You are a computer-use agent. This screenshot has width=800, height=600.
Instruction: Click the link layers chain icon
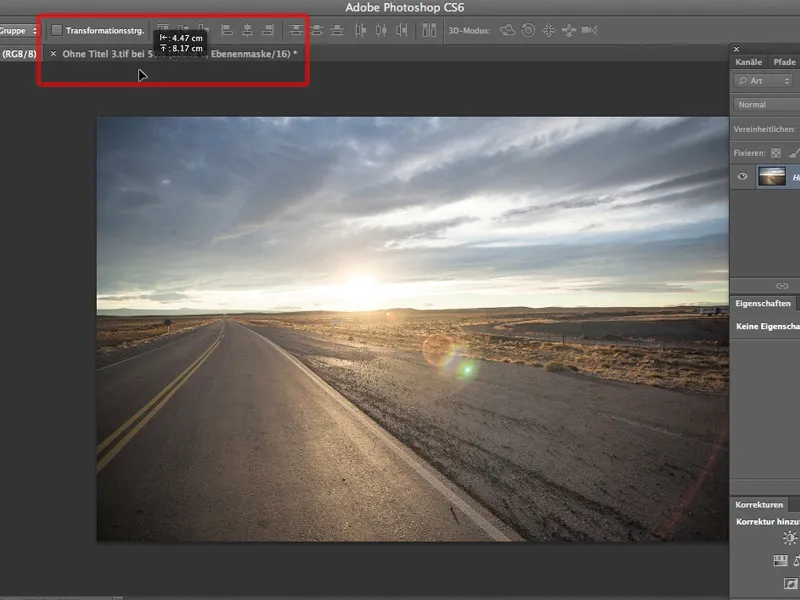[782, 286]
